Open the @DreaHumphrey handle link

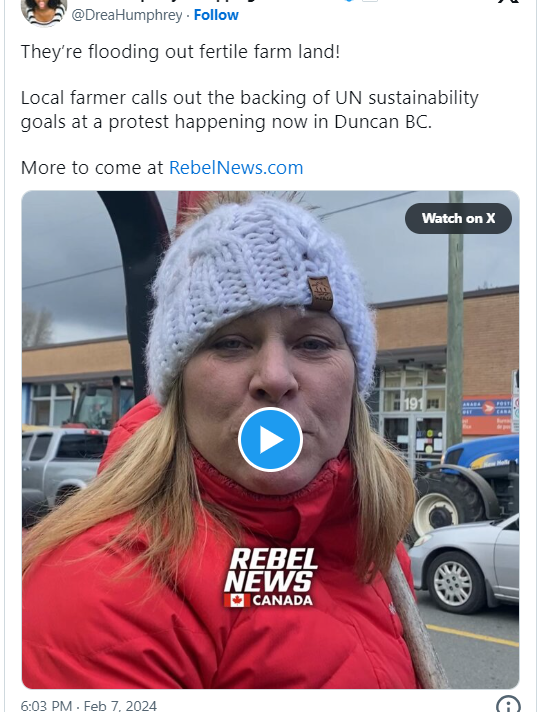point(127,15)
